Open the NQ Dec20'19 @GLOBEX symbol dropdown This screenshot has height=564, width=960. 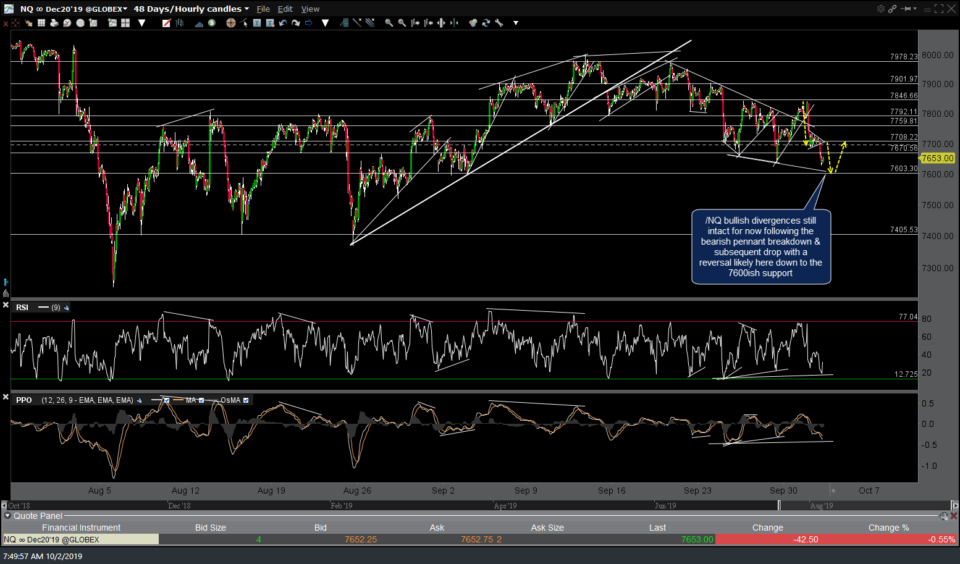click(73, 9)
